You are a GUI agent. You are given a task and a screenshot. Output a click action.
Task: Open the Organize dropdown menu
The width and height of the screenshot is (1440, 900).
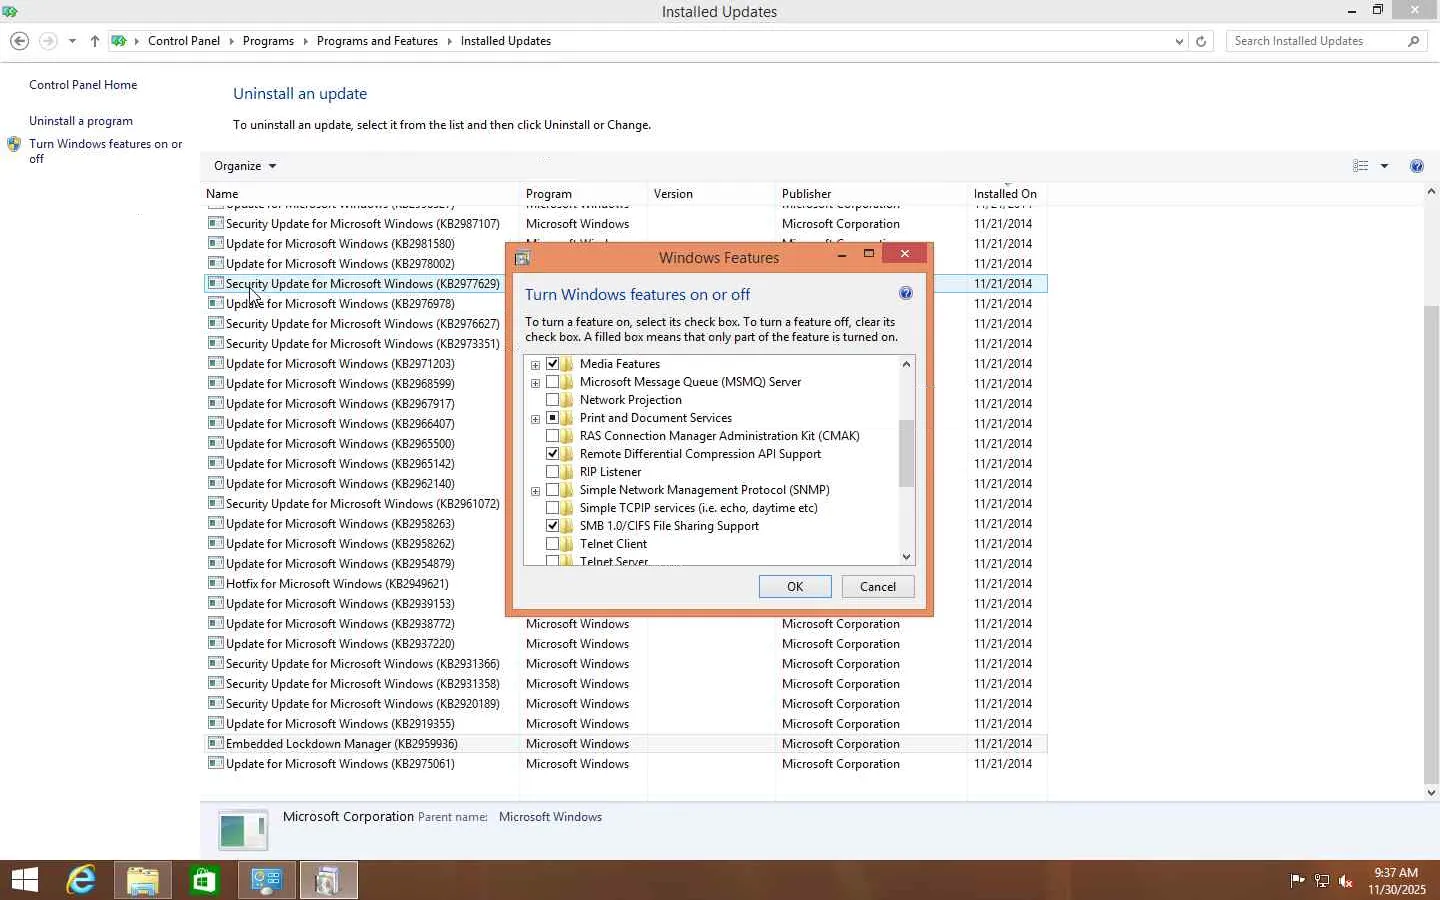pos(245,166)
